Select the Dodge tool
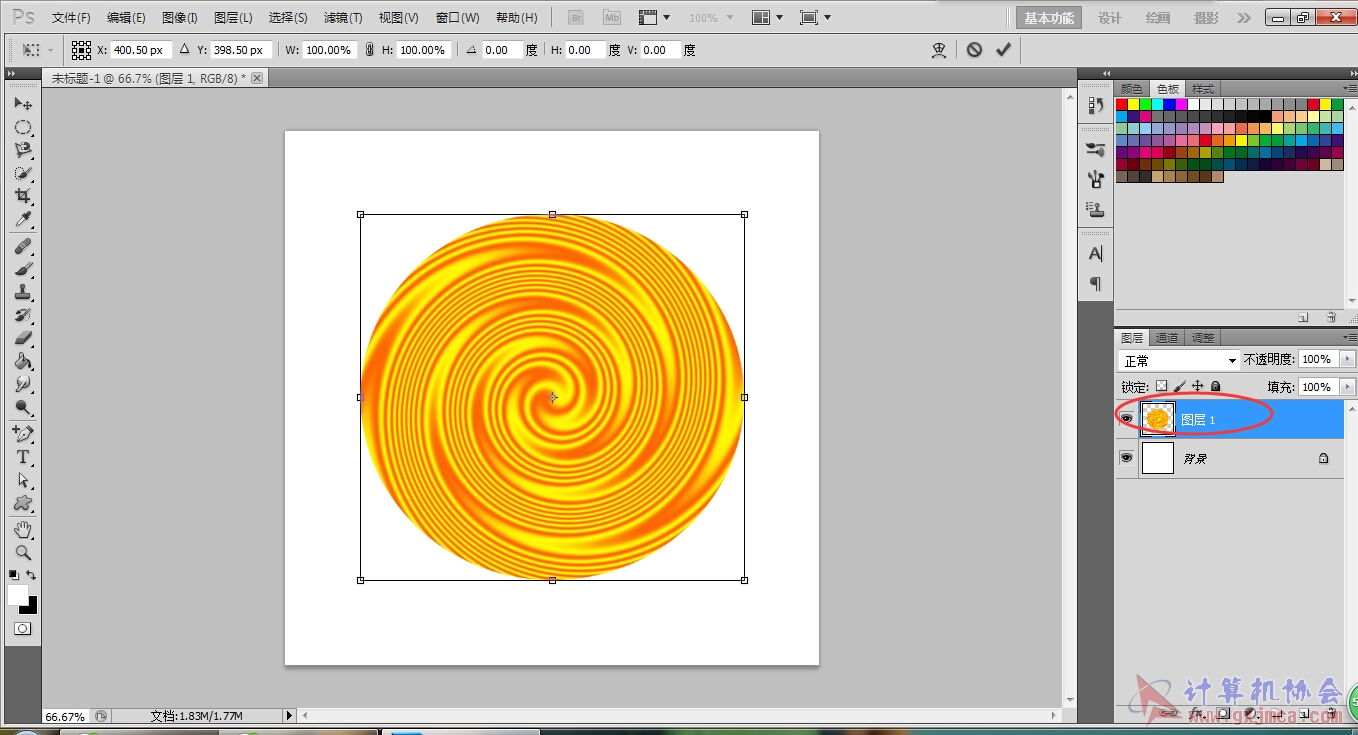The width and height of the screenshot is (1358, 735). 23,407
